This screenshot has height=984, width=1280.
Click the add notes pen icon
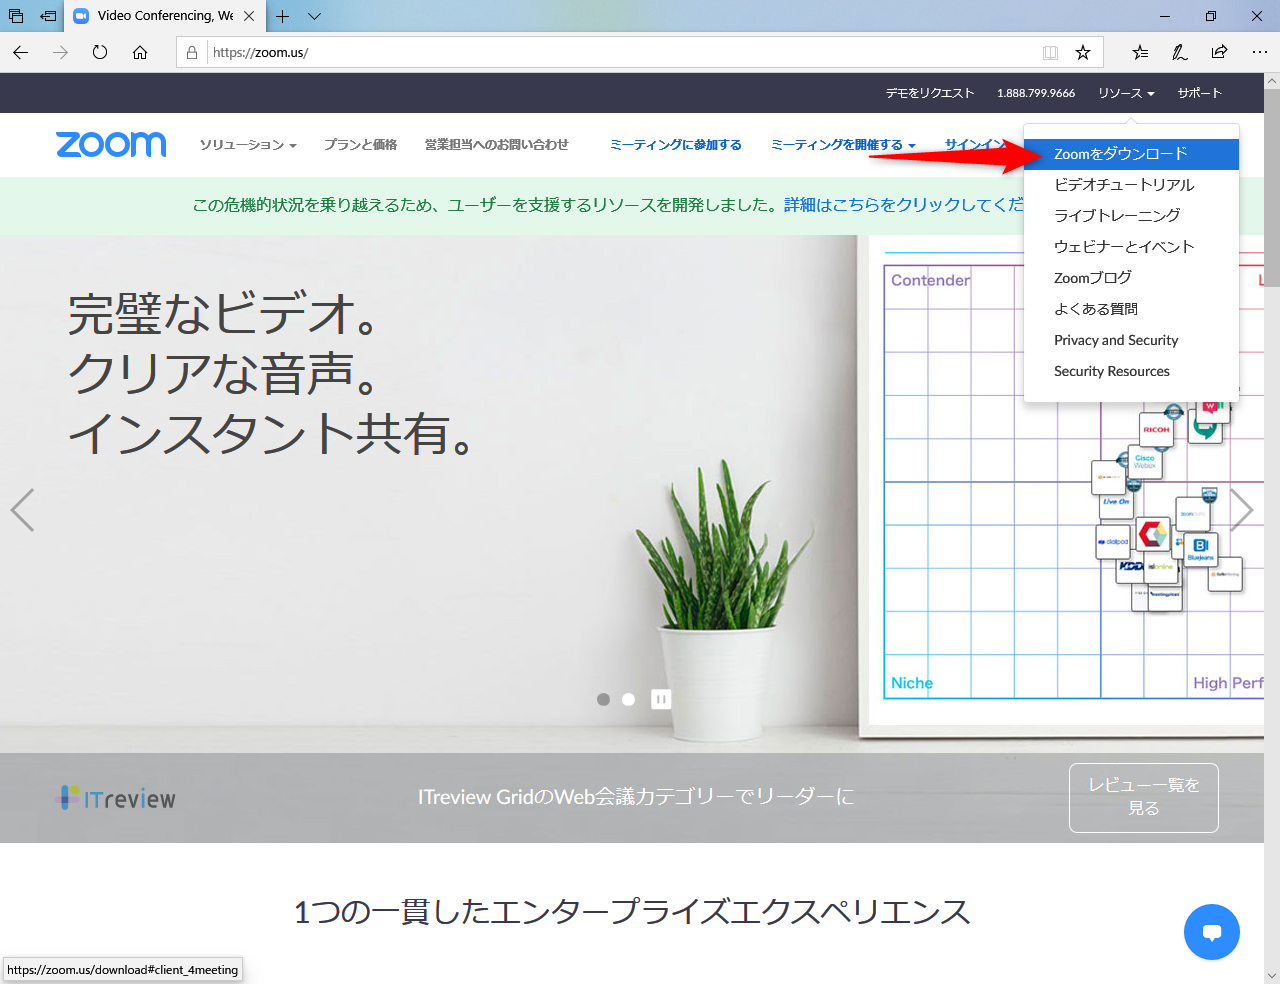[x=1180, y=52]
